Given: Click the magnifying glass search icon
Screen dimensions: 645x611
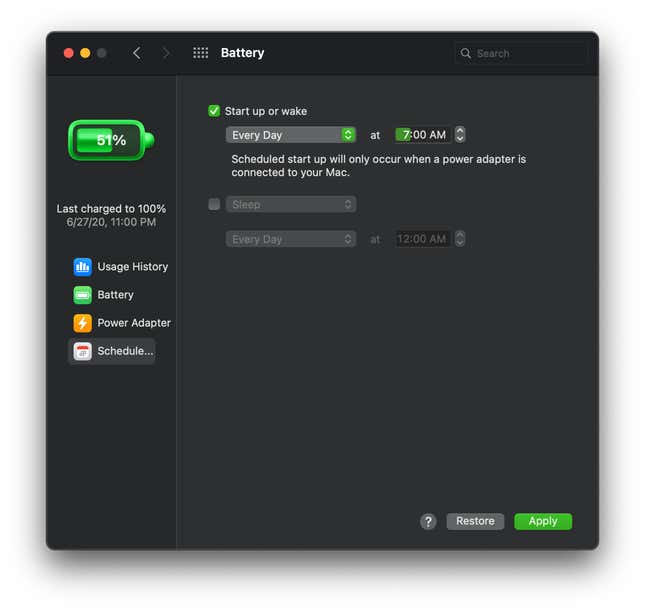Looking at the screenshot, I should click(466, 53).
